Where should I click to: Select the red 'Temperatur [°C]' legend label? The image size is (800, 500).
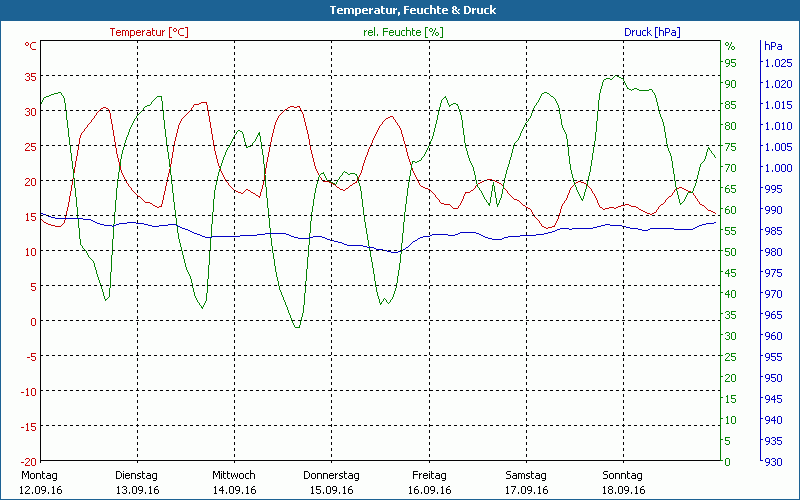coord(149,32)
